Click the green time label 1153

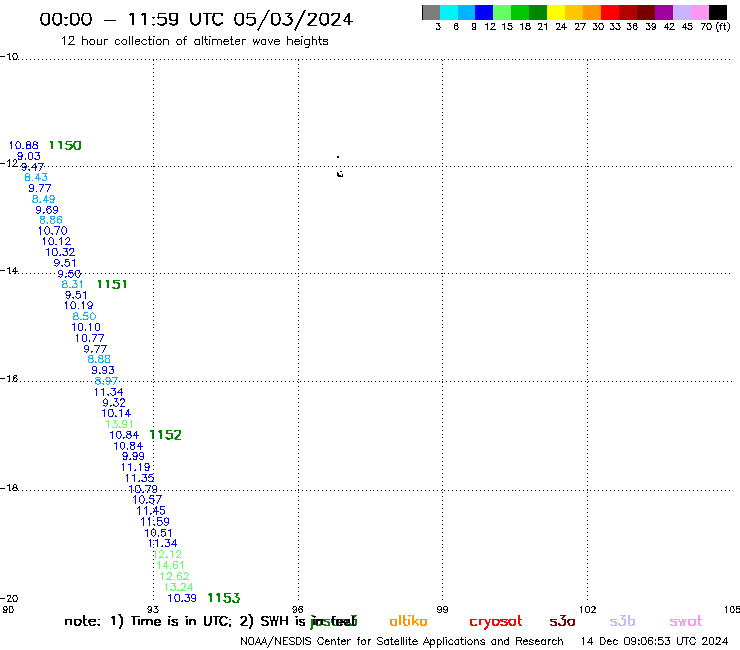224,598
